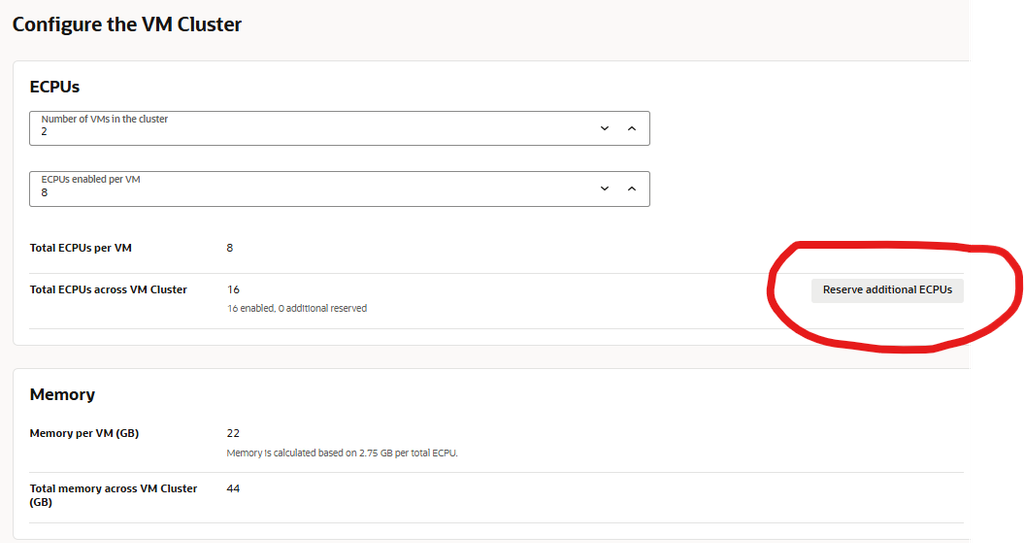Increase the number of VMs in the cluster
This screenshot has height=543, width=1024.
[x=632, y=128]
